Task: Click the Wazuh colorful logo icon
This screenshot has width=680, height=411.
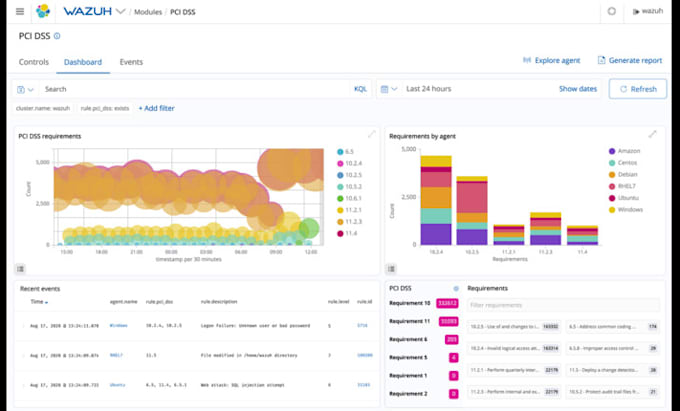Action: [x=43, y=11]
